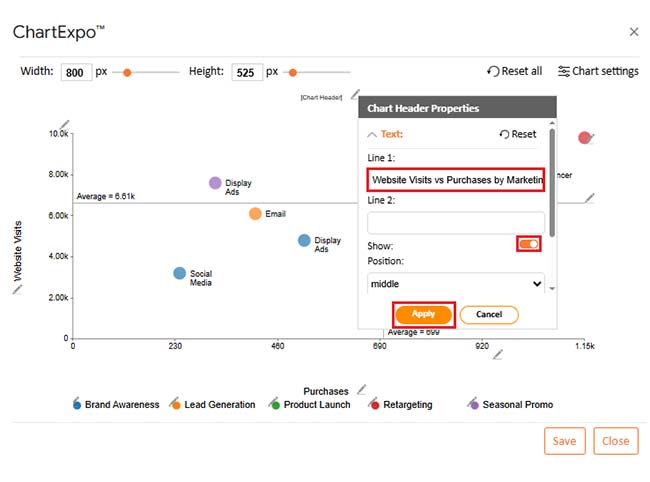Cancel the chart header edits
650x482 pixels.
coord(489,314)
